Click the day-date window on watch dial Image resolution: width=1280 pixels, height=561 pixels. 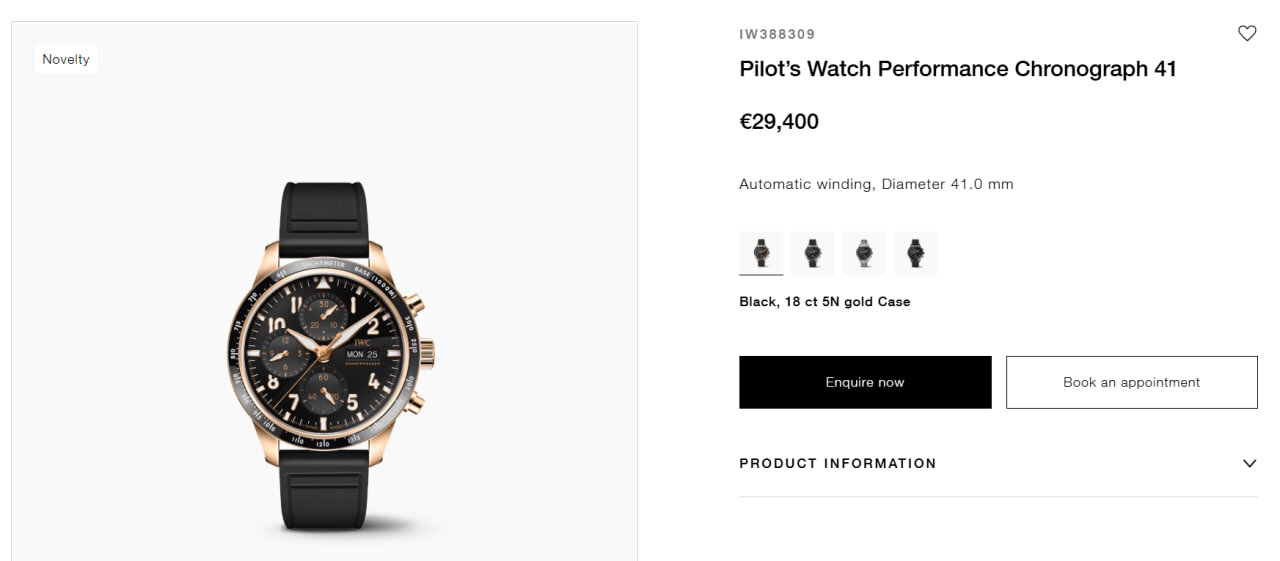[362, 354]
